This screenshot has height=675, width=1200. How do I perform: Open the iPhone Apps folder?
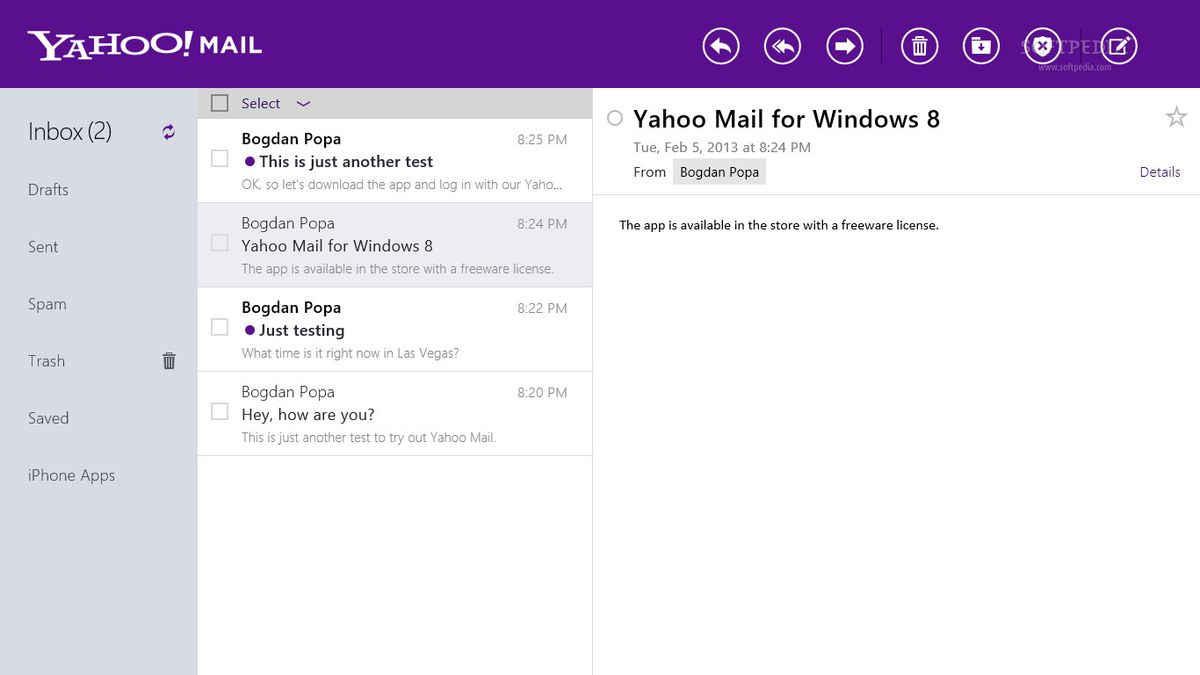(x=71, y=476)
